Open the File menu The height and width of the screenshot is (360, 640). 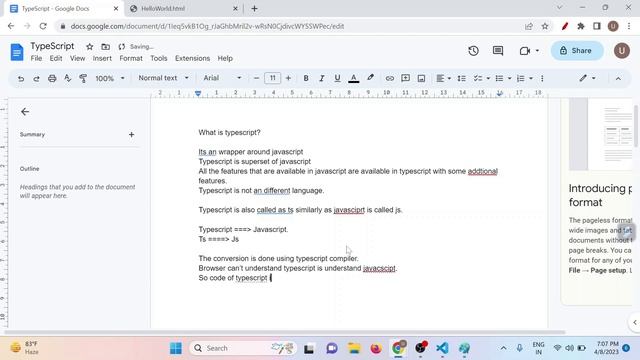tap(36, 58)
